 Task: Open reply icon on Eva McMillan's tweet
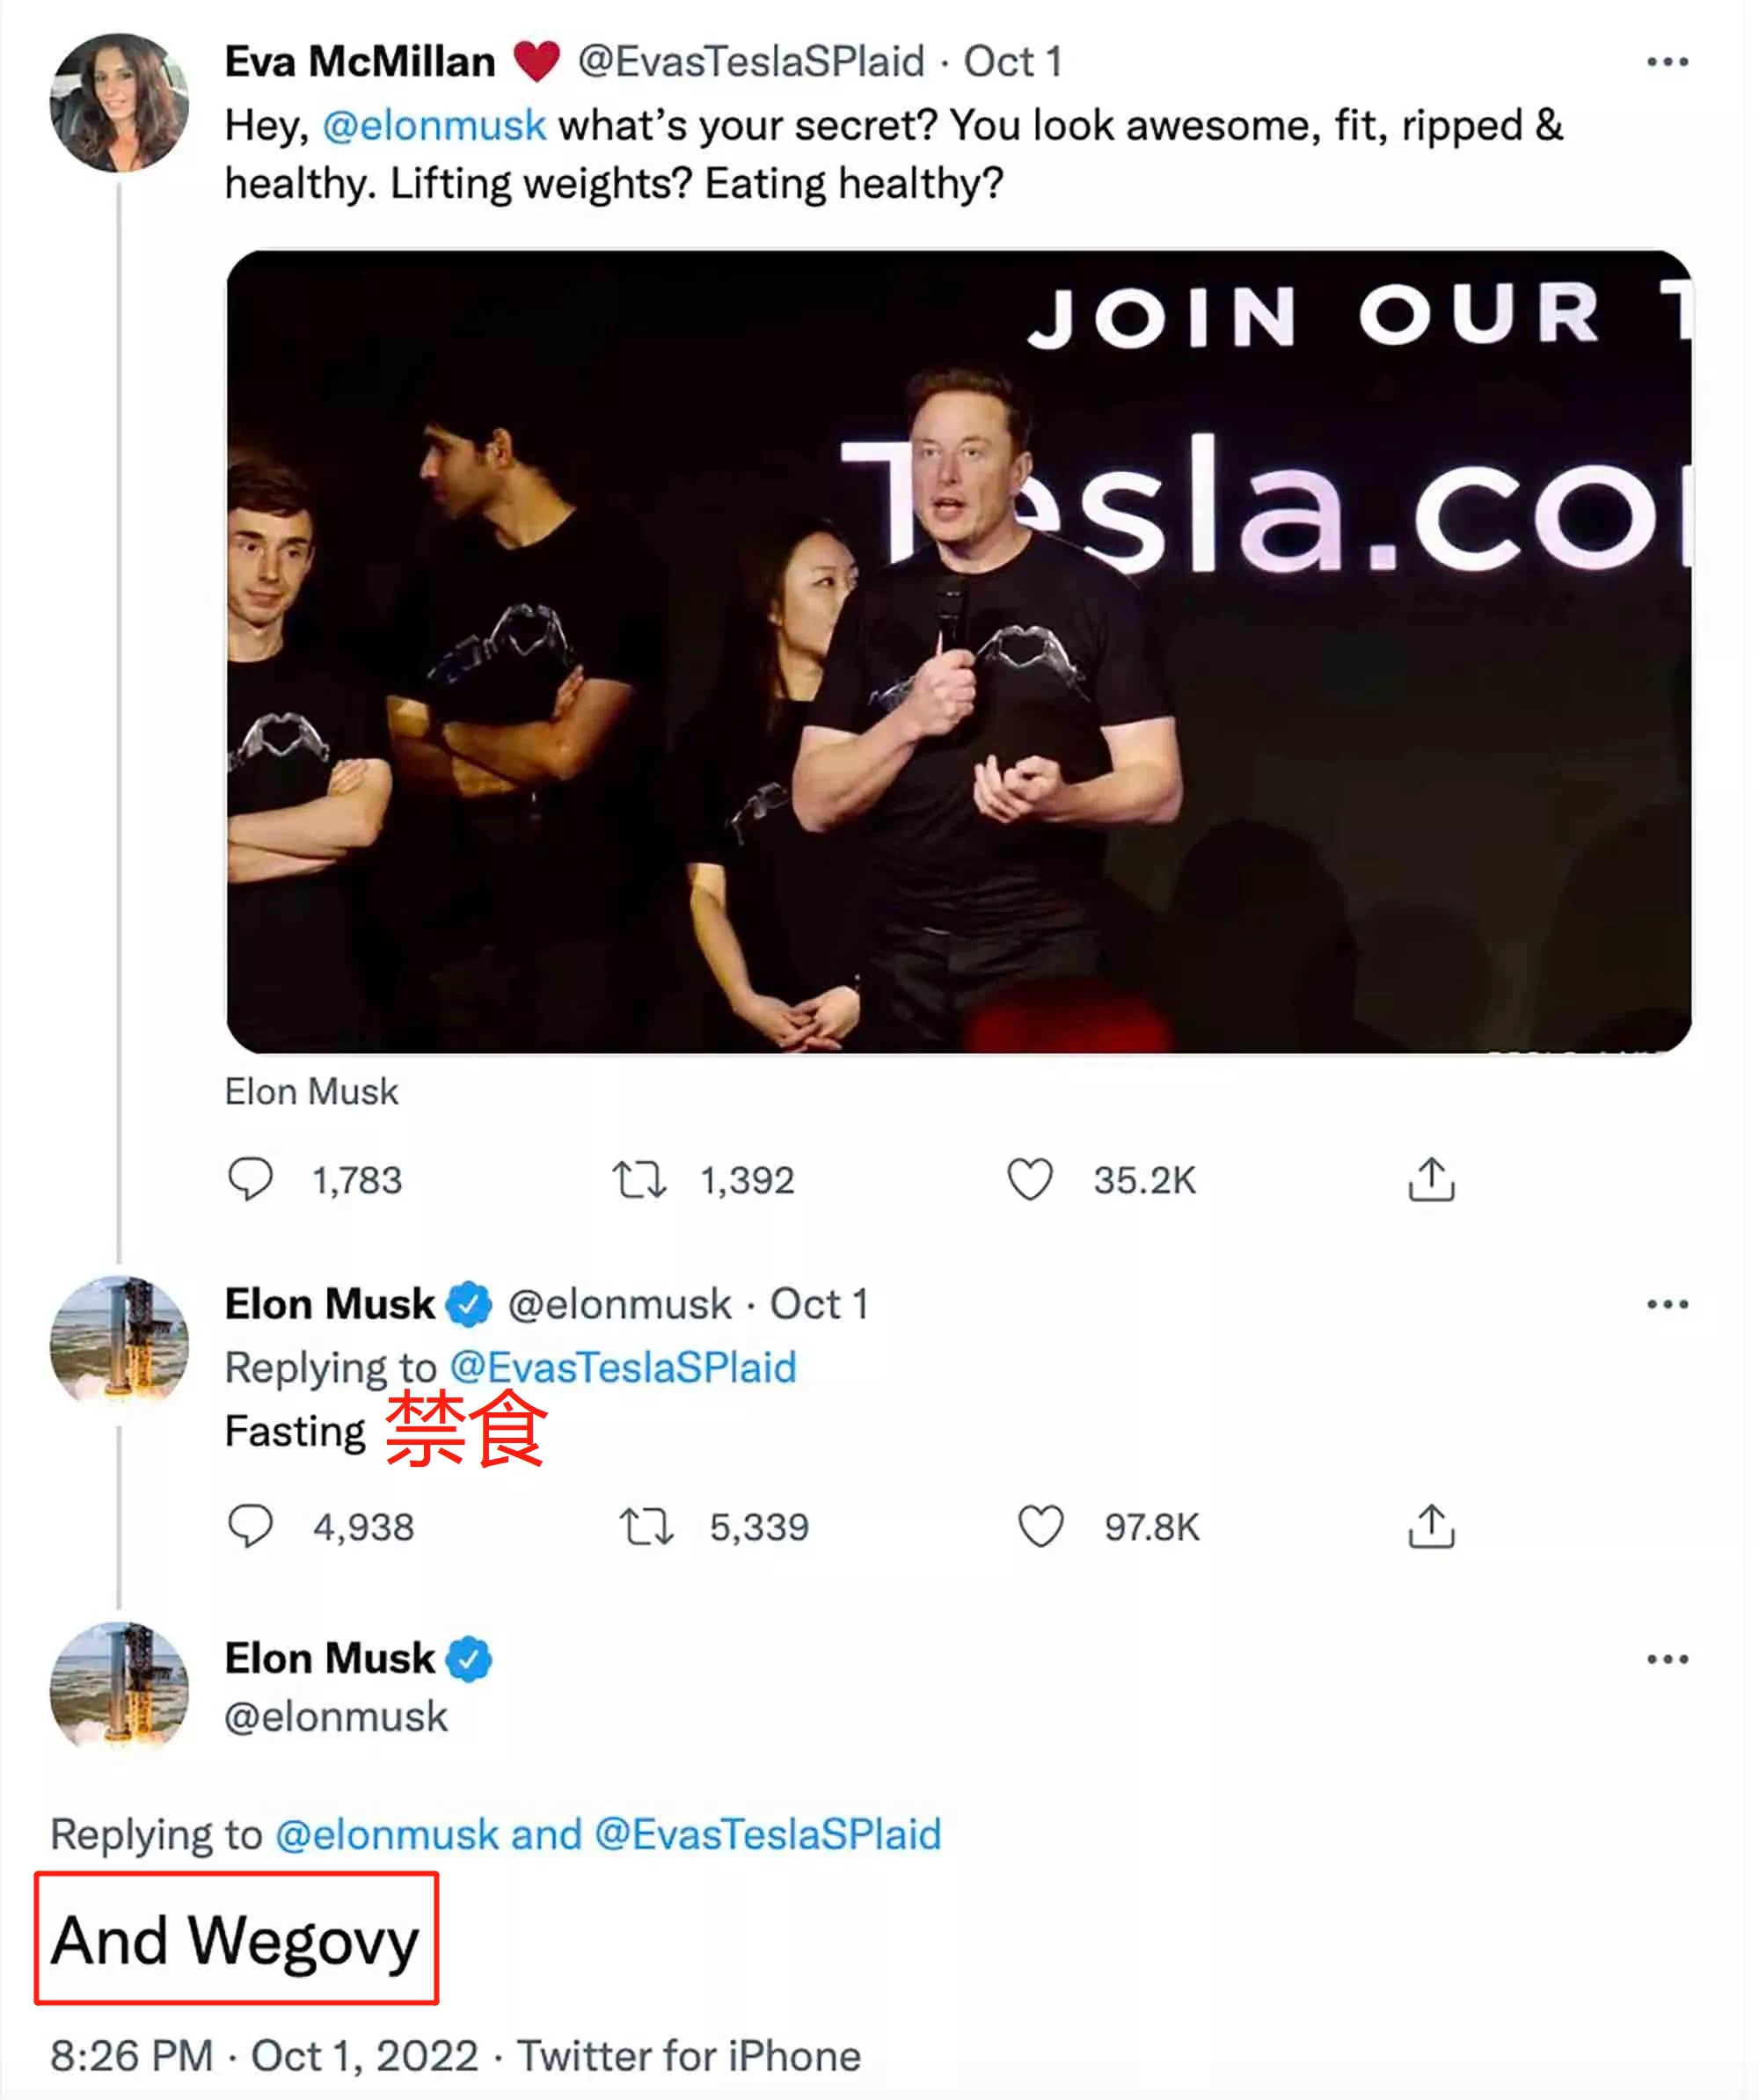point(250,1179)
